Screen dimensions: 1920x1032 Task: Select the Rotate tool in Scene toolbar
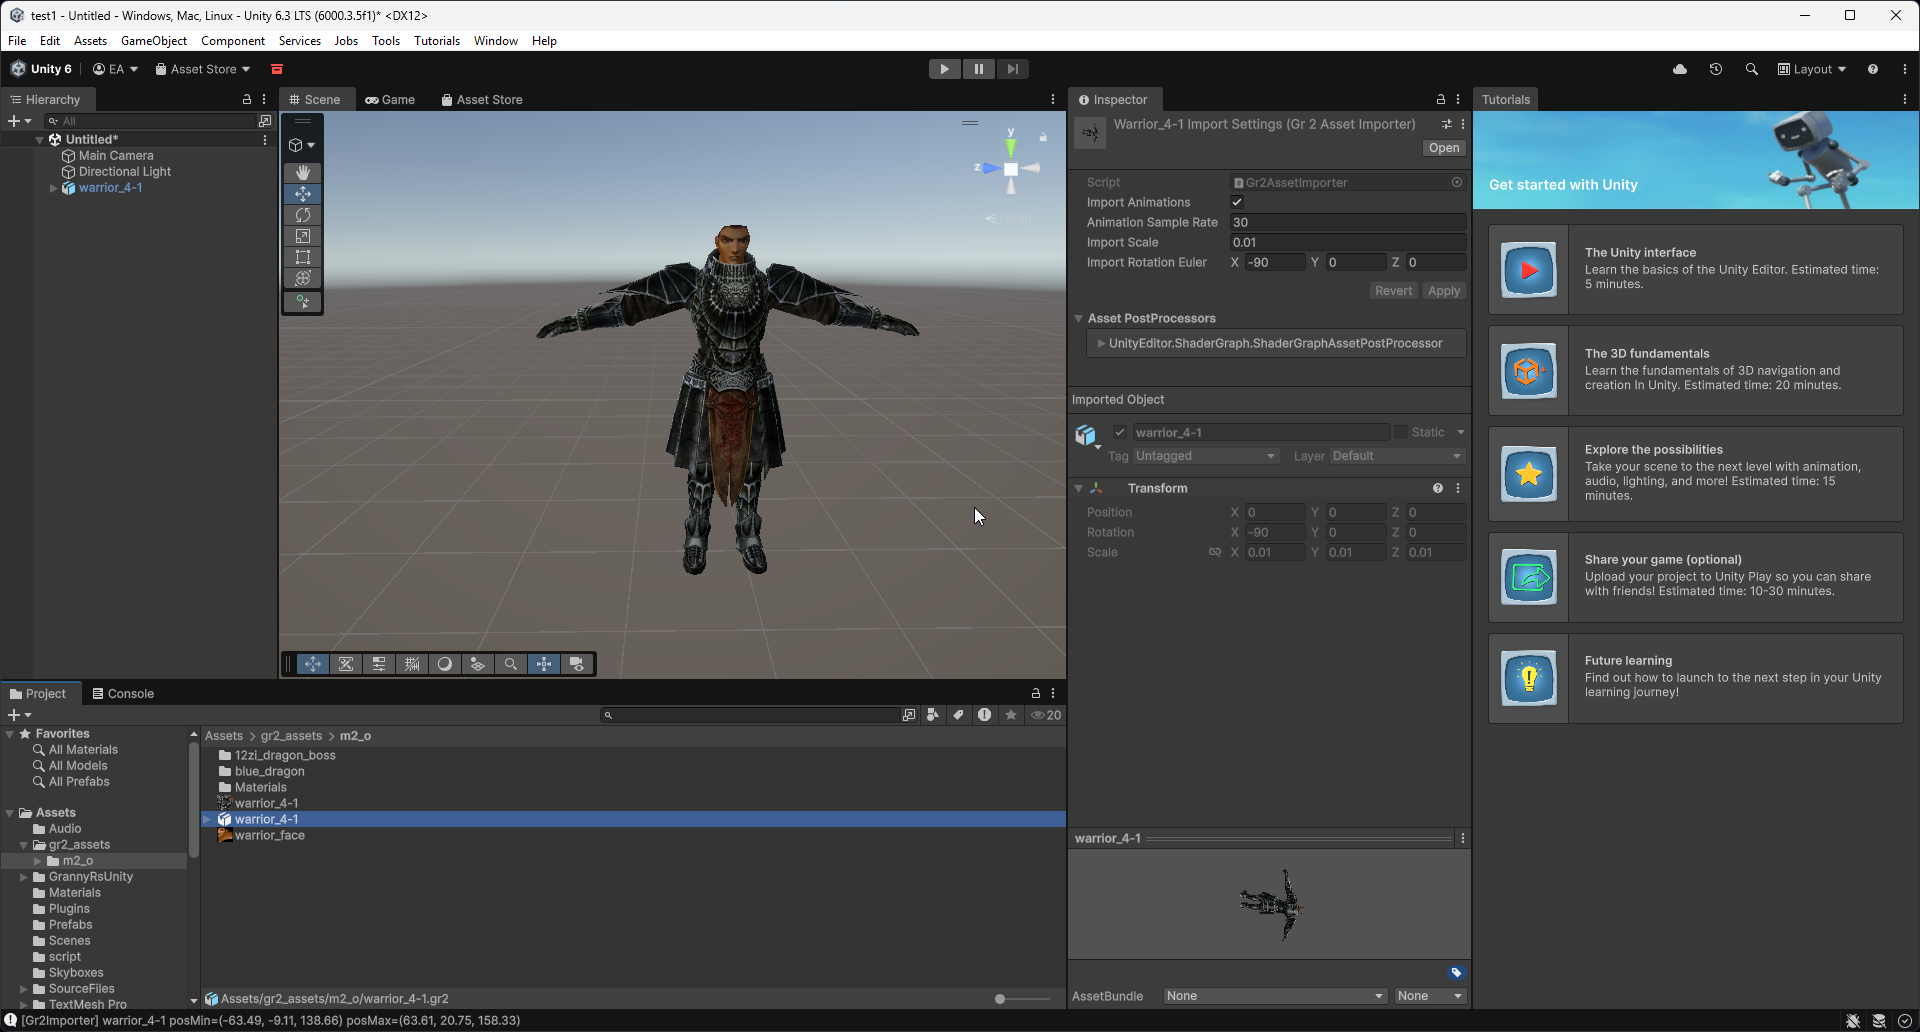pyautogui.click(x=303, y=215)
